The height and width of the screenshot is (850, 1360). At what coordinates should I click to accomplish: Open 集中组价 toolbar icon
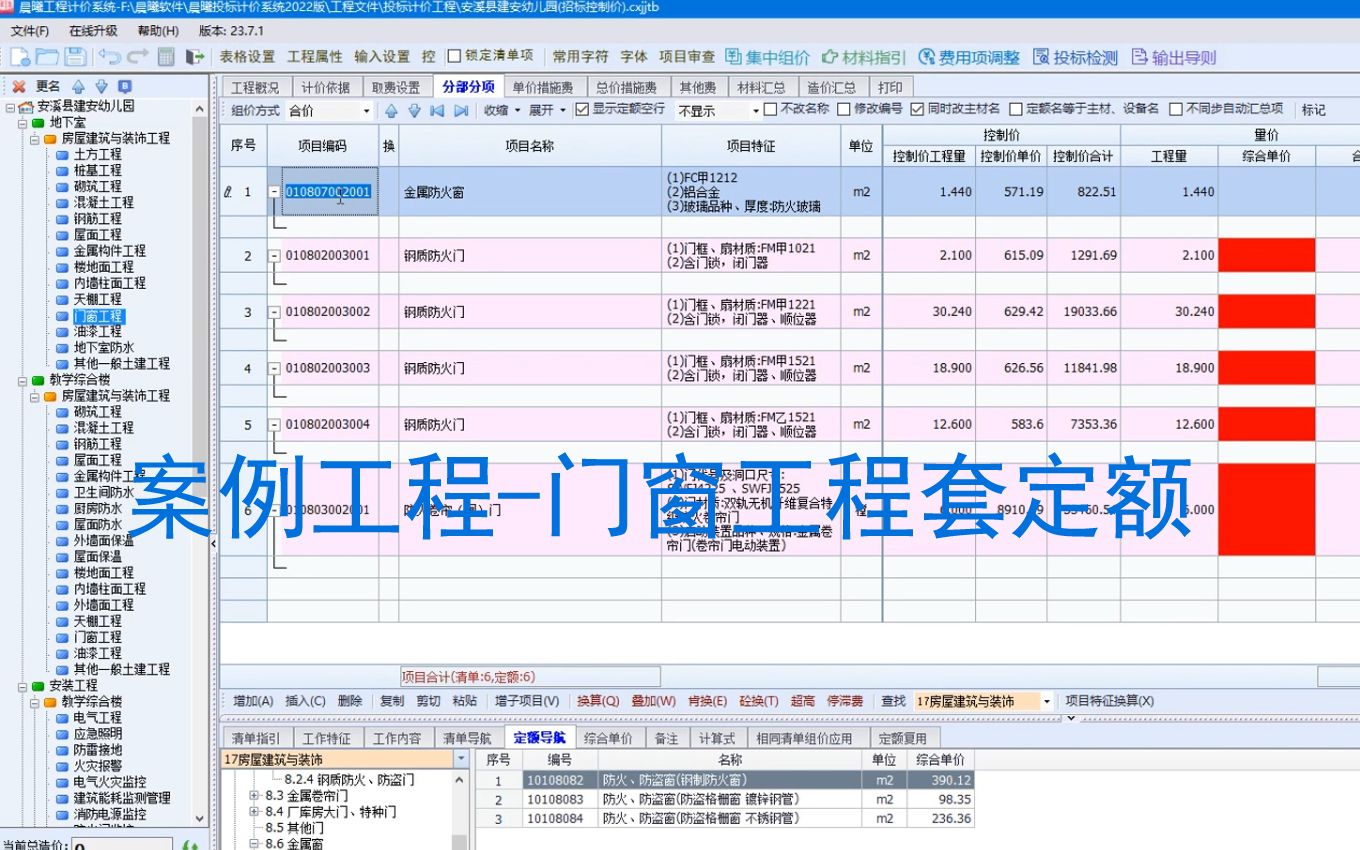coord(733,57)
